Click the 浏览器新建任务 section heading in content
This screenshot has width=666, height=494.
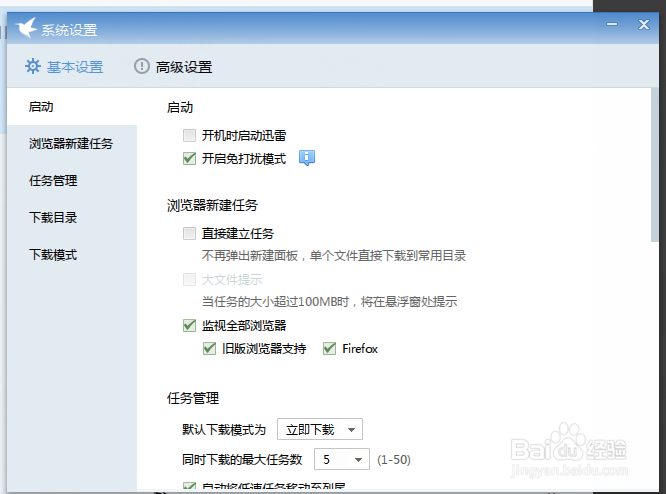[212, 205]
